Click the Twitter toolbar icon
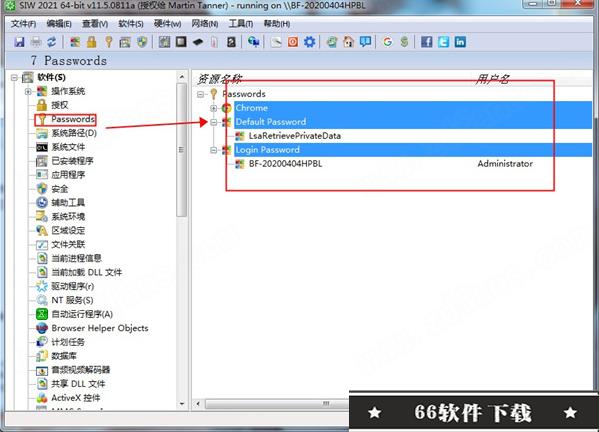The image size is (599, 432). click(x=444, y=42)
